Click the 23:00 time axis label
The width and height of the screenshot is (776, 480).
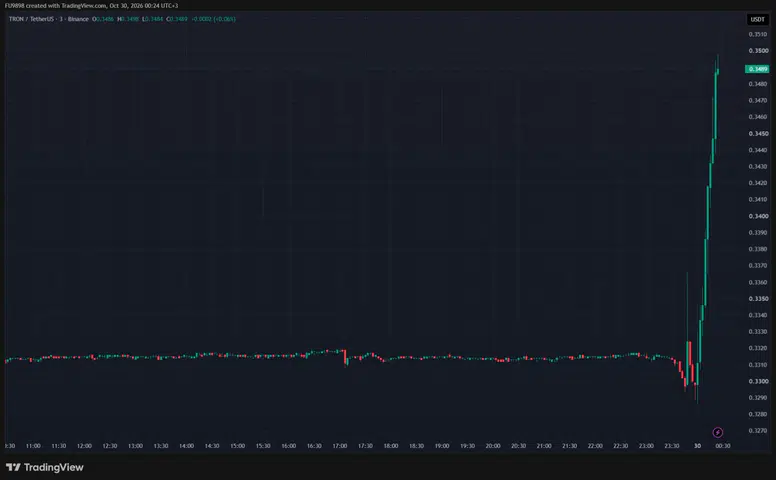tap(646, 446)
